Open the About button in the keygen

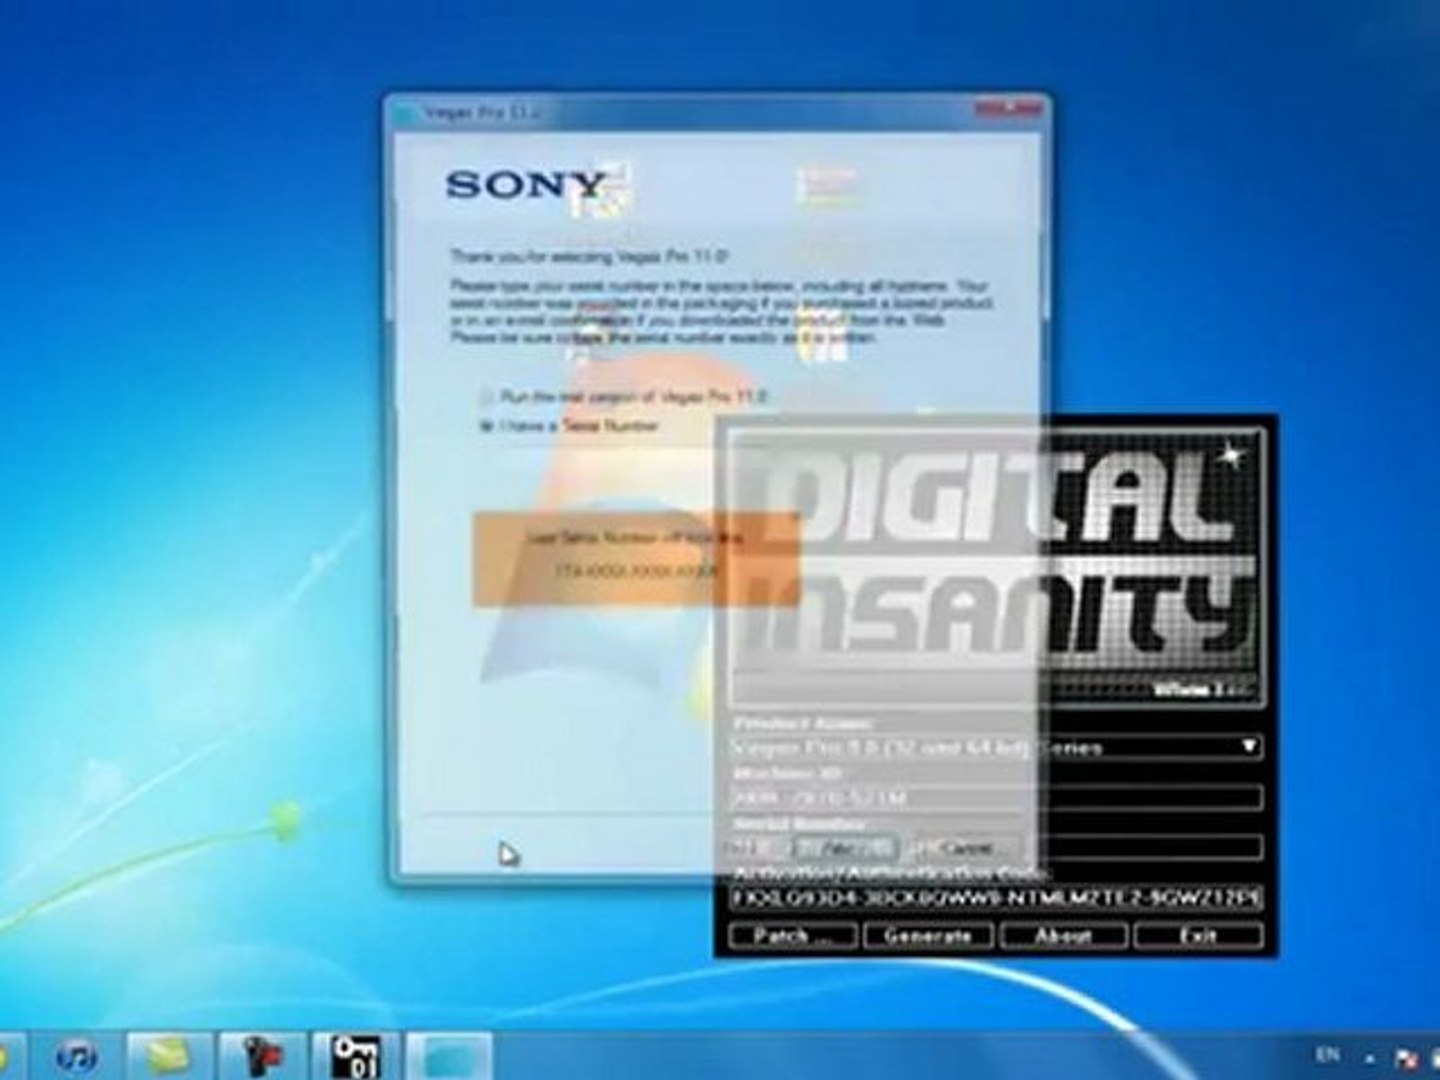click(x=1063, y=935)
